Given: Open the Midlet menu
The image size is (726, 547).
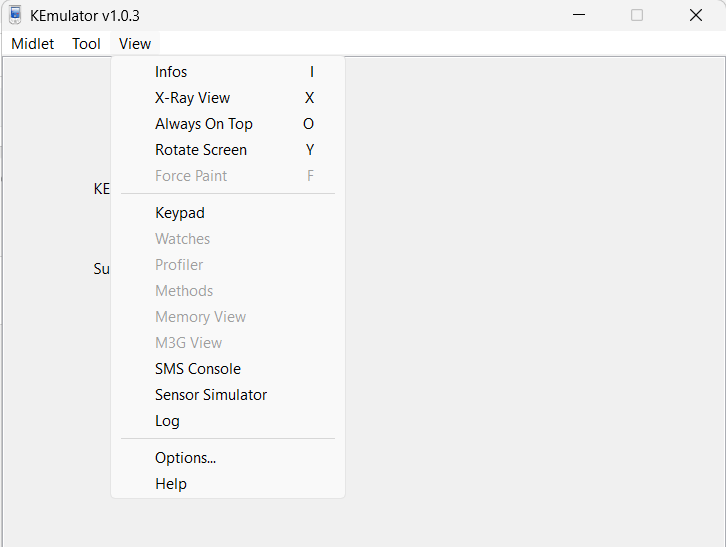Looking at the screenshot, I should pos(32,44).
